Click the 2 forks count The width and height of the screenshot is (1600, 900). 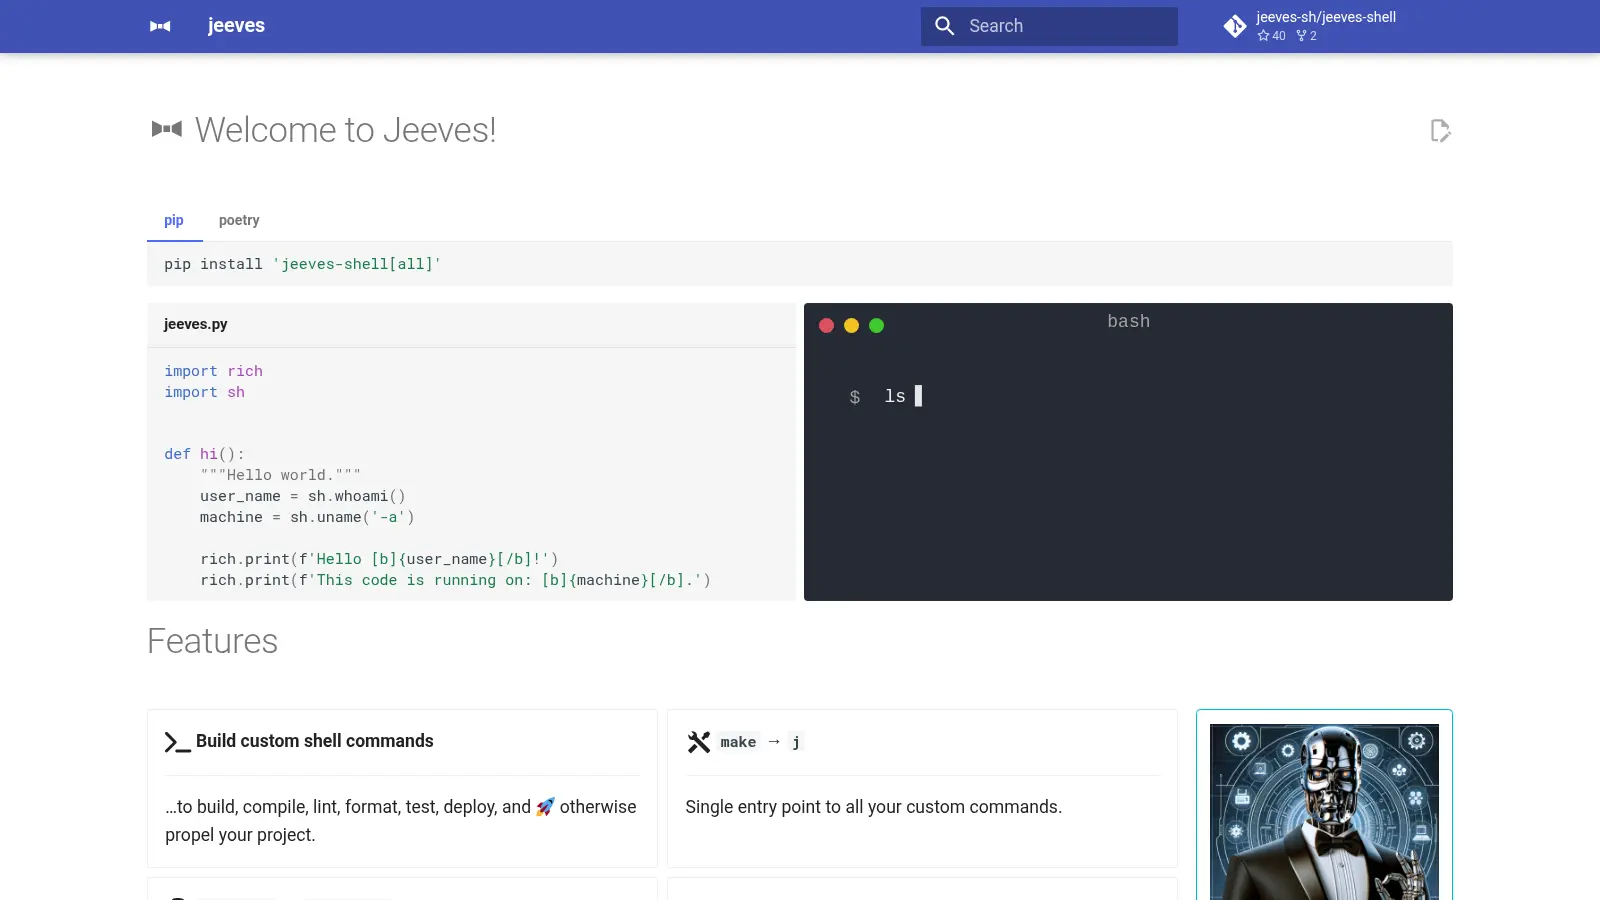click(x=1307, y=36)
